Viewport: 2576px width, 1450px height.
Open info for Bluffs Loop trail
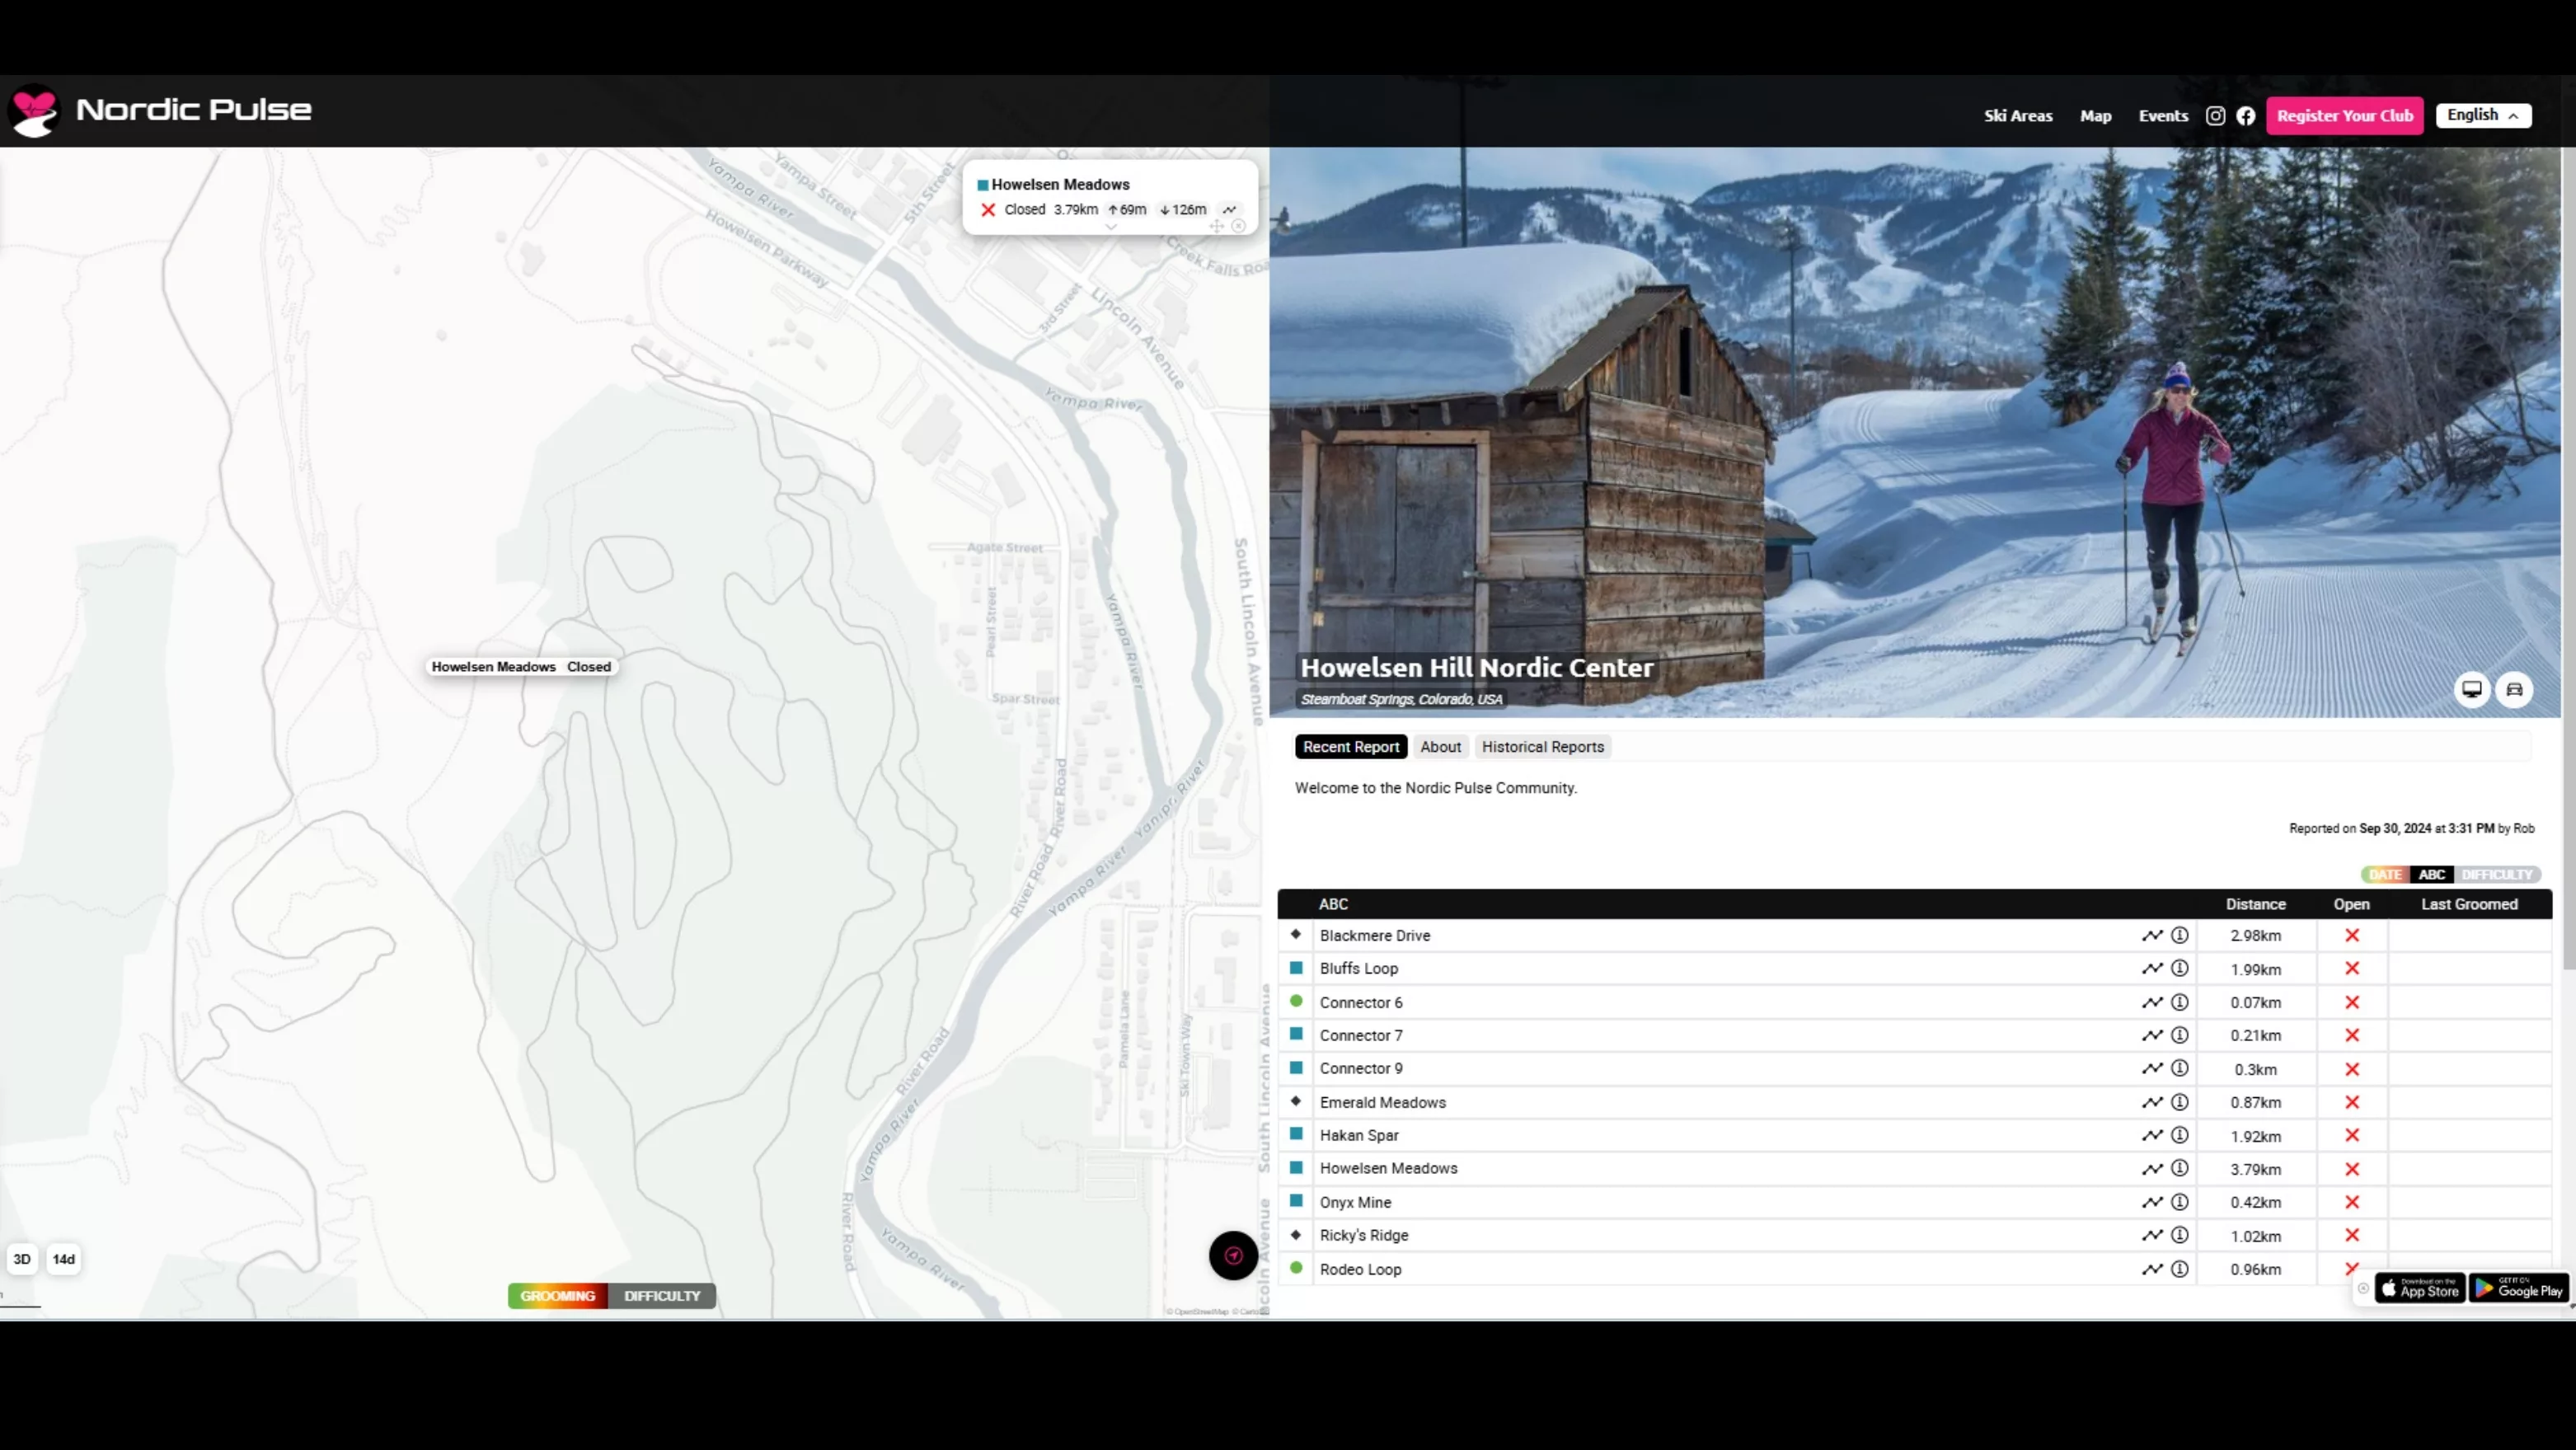(2180, 968)
